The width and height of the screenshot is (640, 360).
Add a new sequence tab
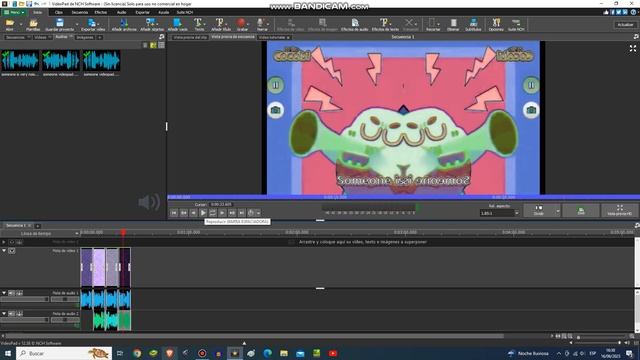38,226
